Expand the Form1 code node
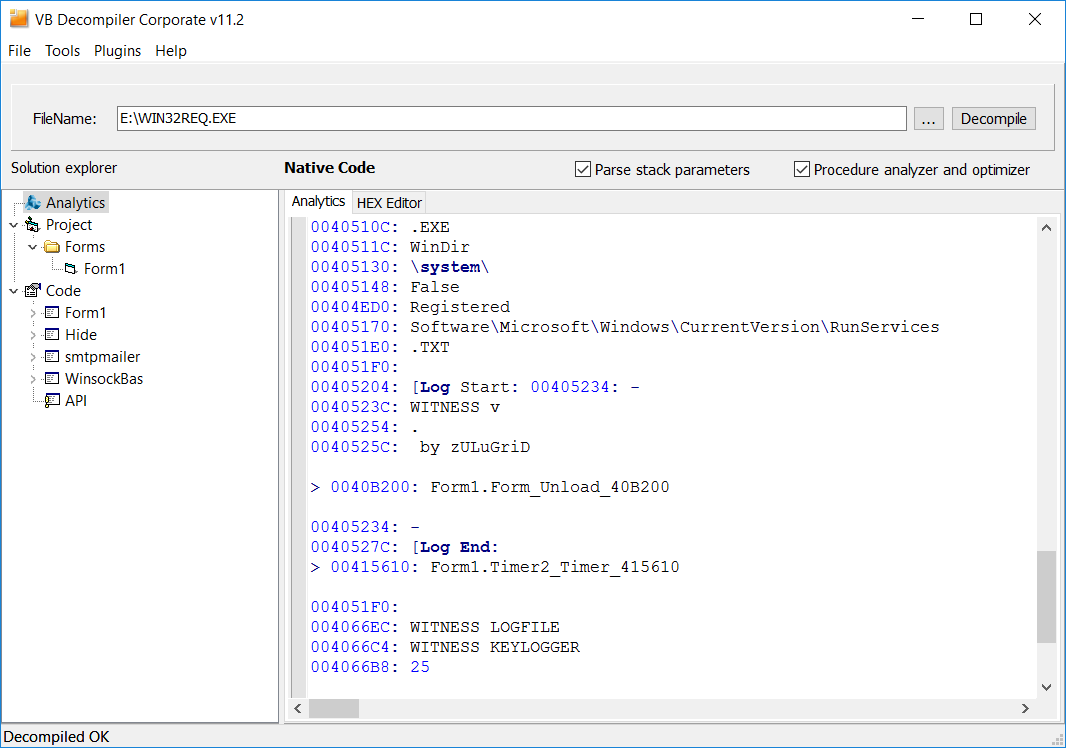 tap(33, 313)
